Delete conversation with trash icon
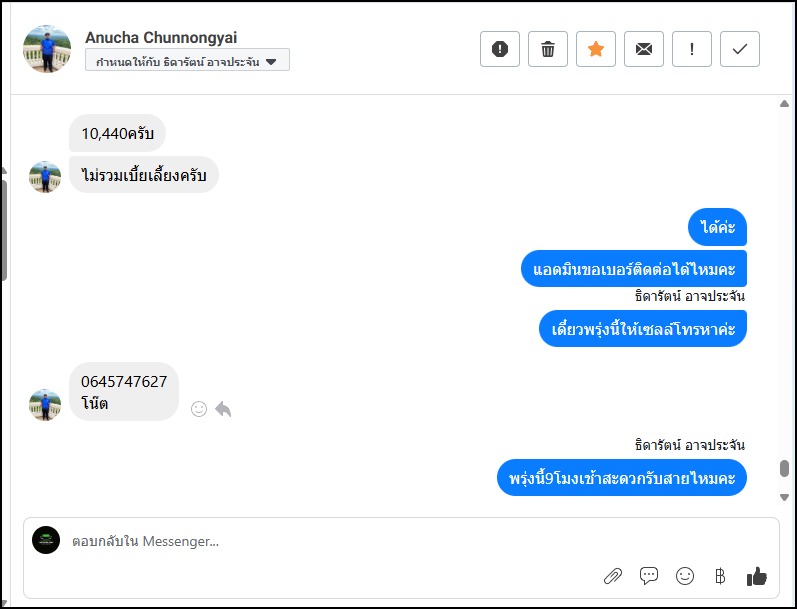Viewport: 797px width, 609px height. point(548,49)
